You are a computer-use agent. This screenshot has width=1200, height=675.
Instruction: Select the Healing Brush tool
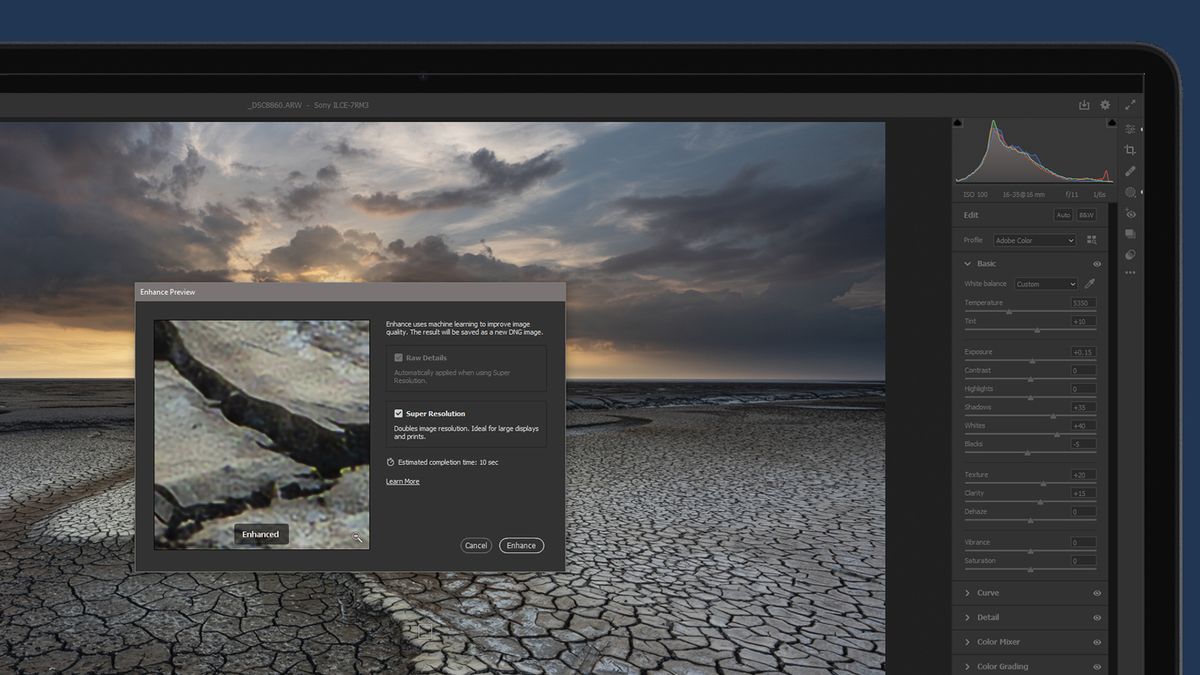(x=1130, y=171)
